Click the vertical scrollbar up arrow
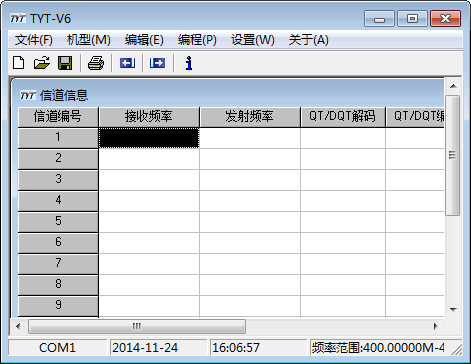The image size is (471, 364). coord(453,86)
